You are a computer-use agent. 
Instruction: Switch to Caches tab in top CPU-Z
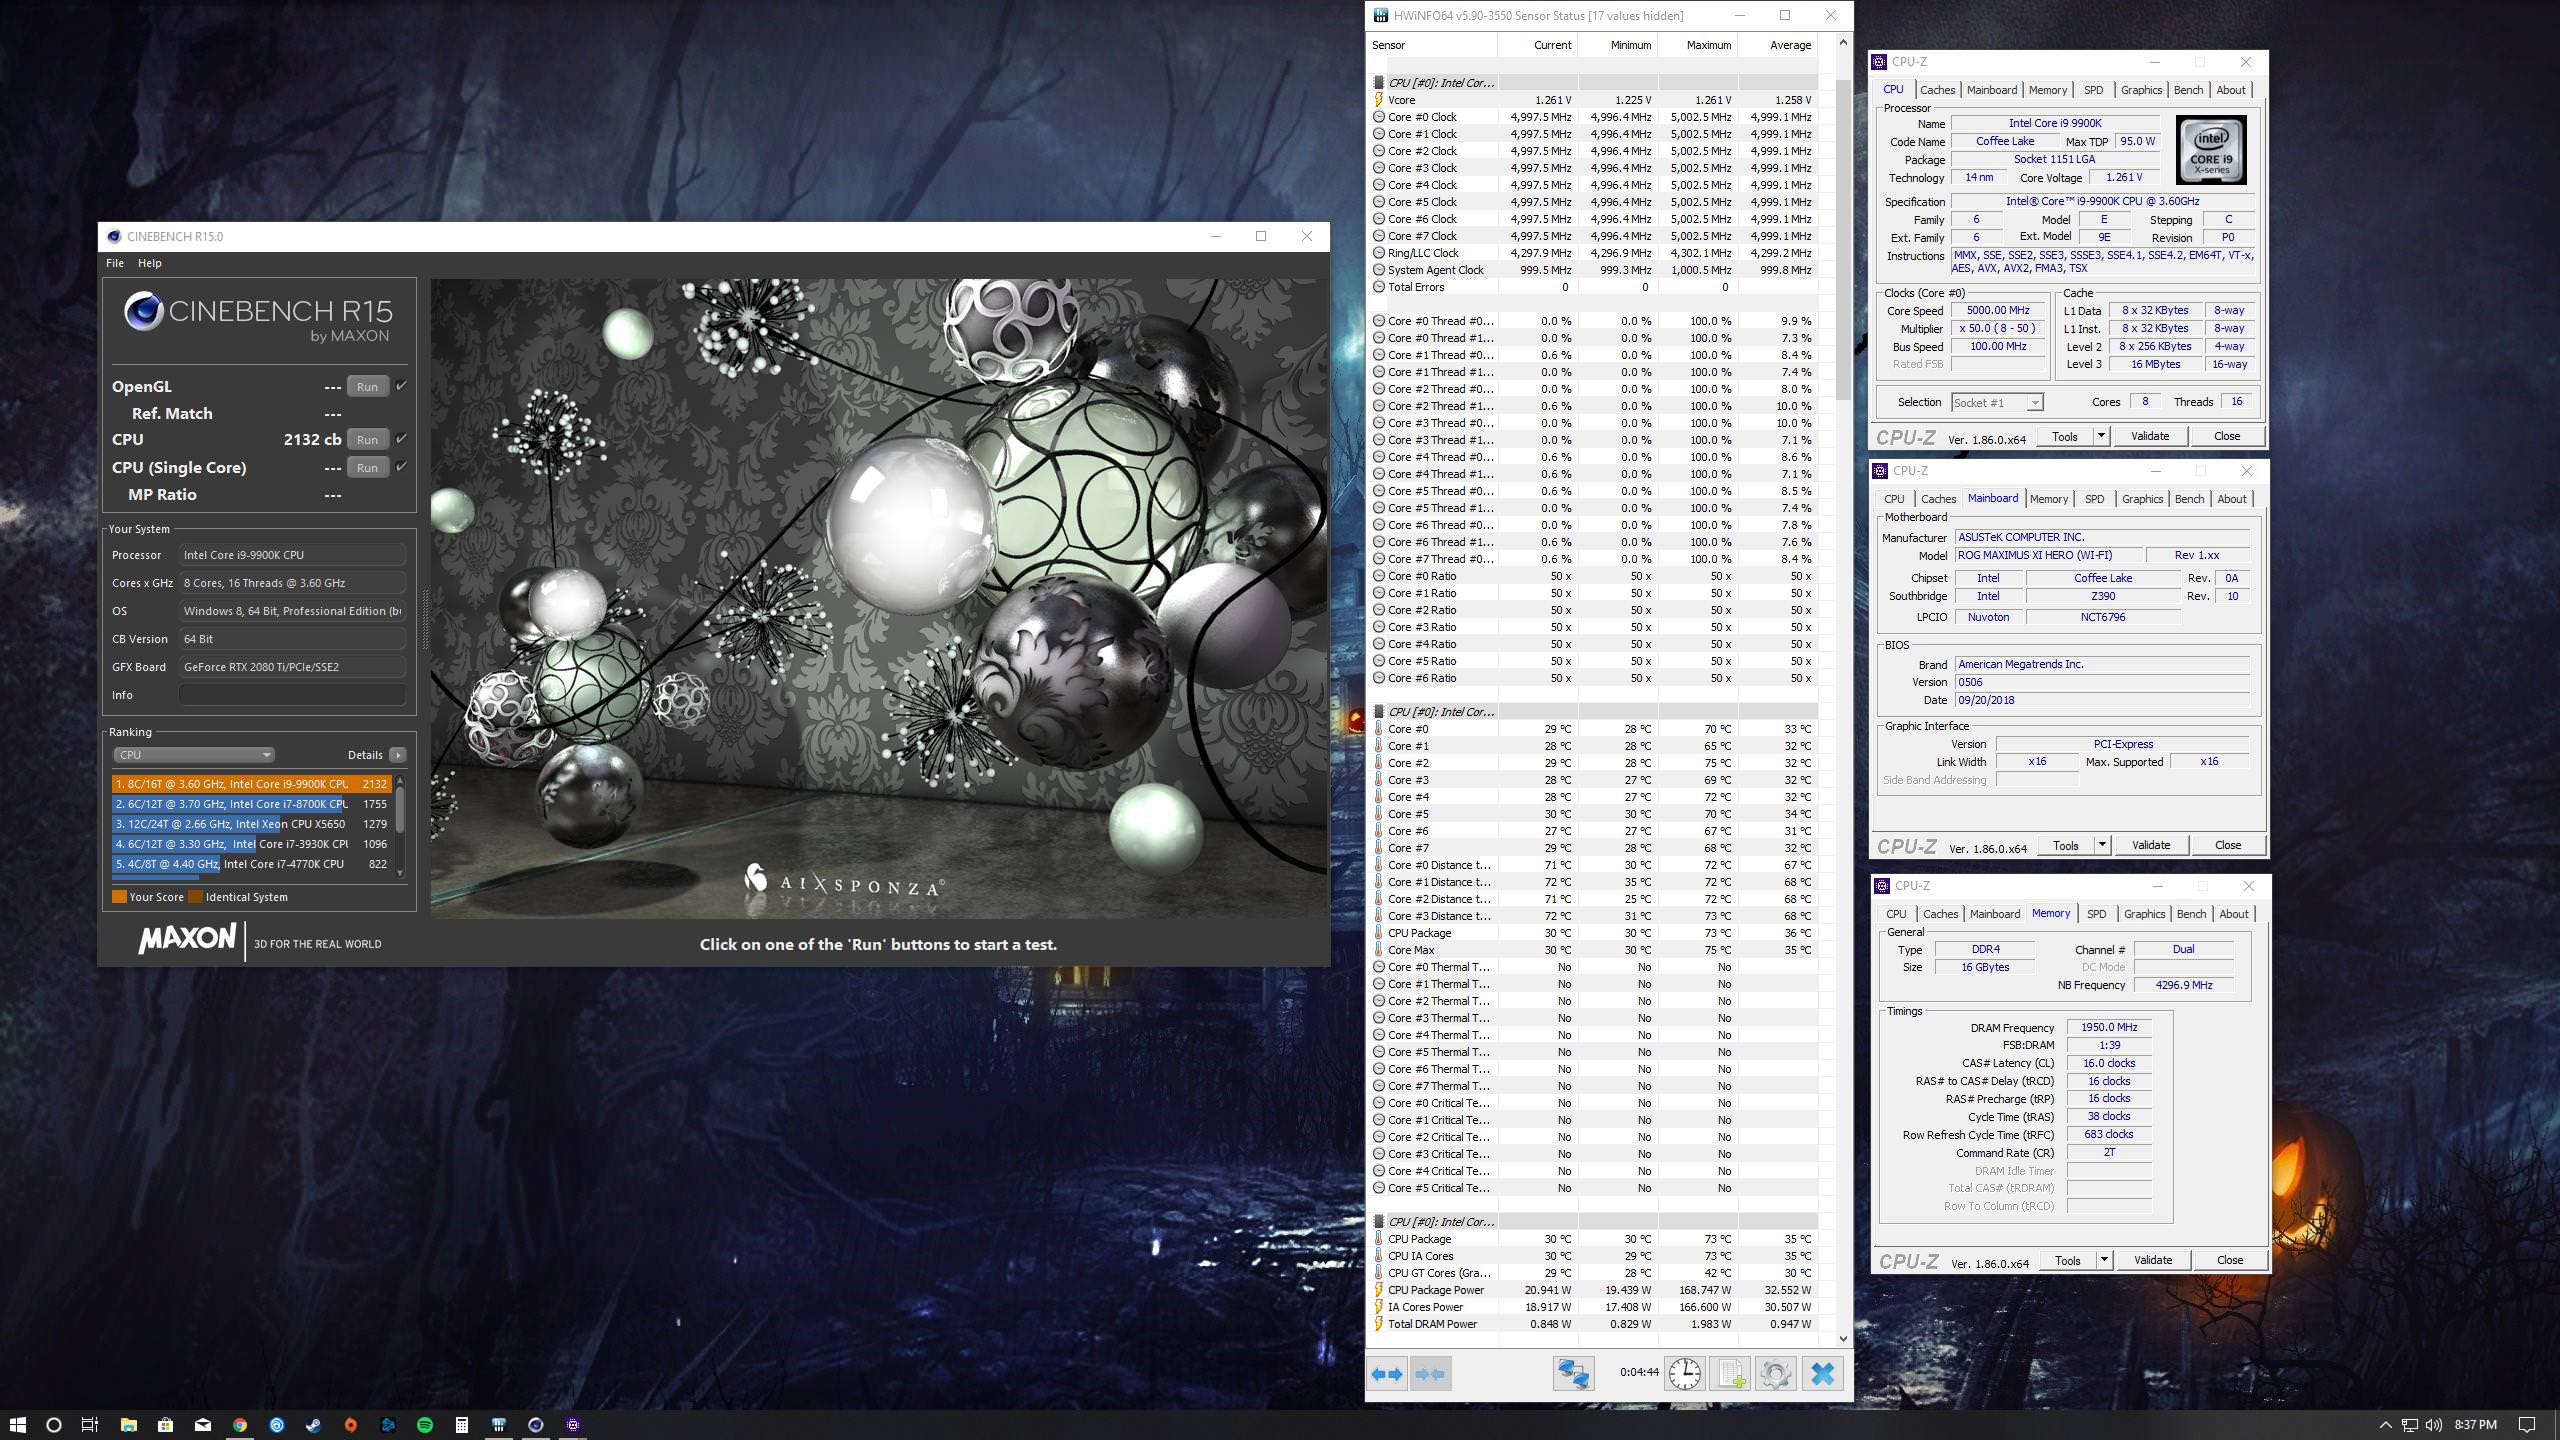(x=1937, y=90)
